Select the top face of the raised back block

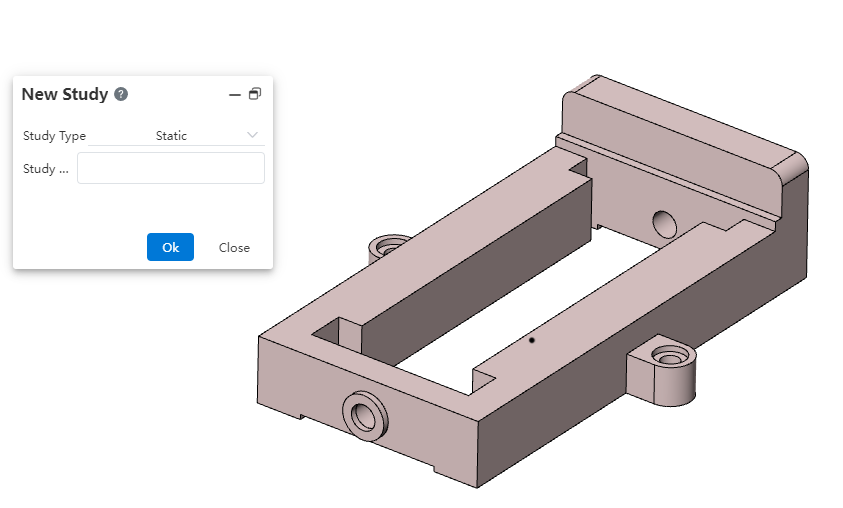(680, 118)
